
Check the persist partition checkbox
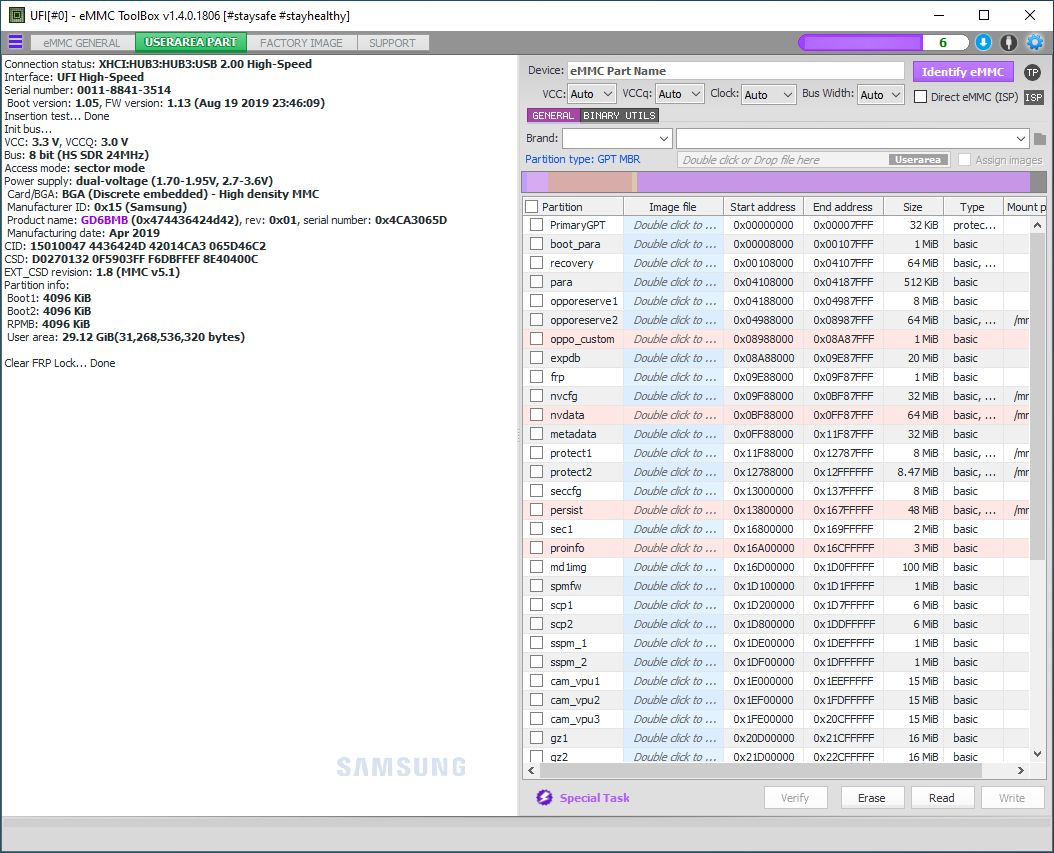point(536,510)
